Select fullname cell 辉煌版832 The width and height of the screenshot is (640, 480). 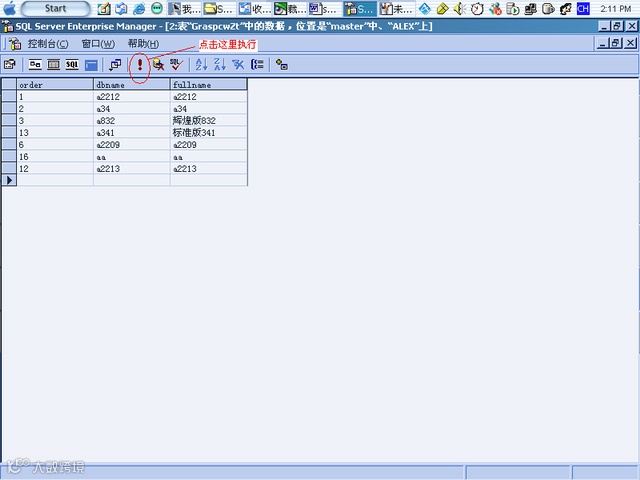tap(208, 120)
